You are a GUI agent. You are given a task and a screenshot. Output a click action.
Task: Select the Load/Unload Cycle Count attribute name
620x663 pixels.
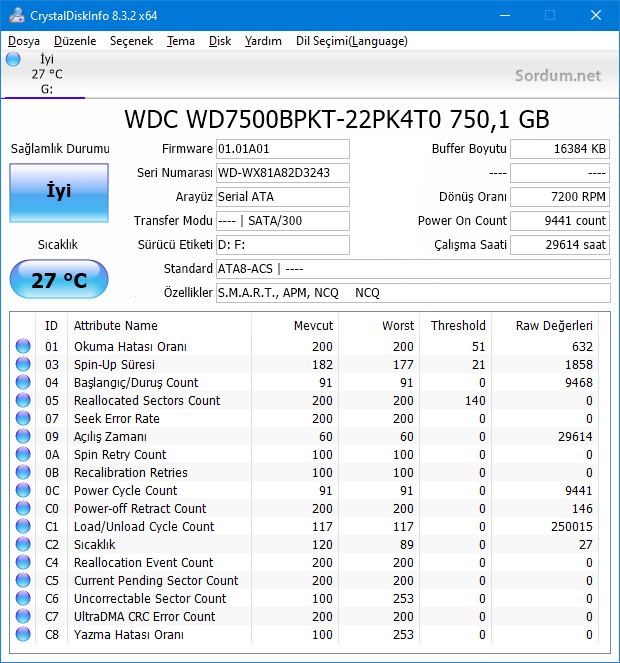click(x=144, y=526)
